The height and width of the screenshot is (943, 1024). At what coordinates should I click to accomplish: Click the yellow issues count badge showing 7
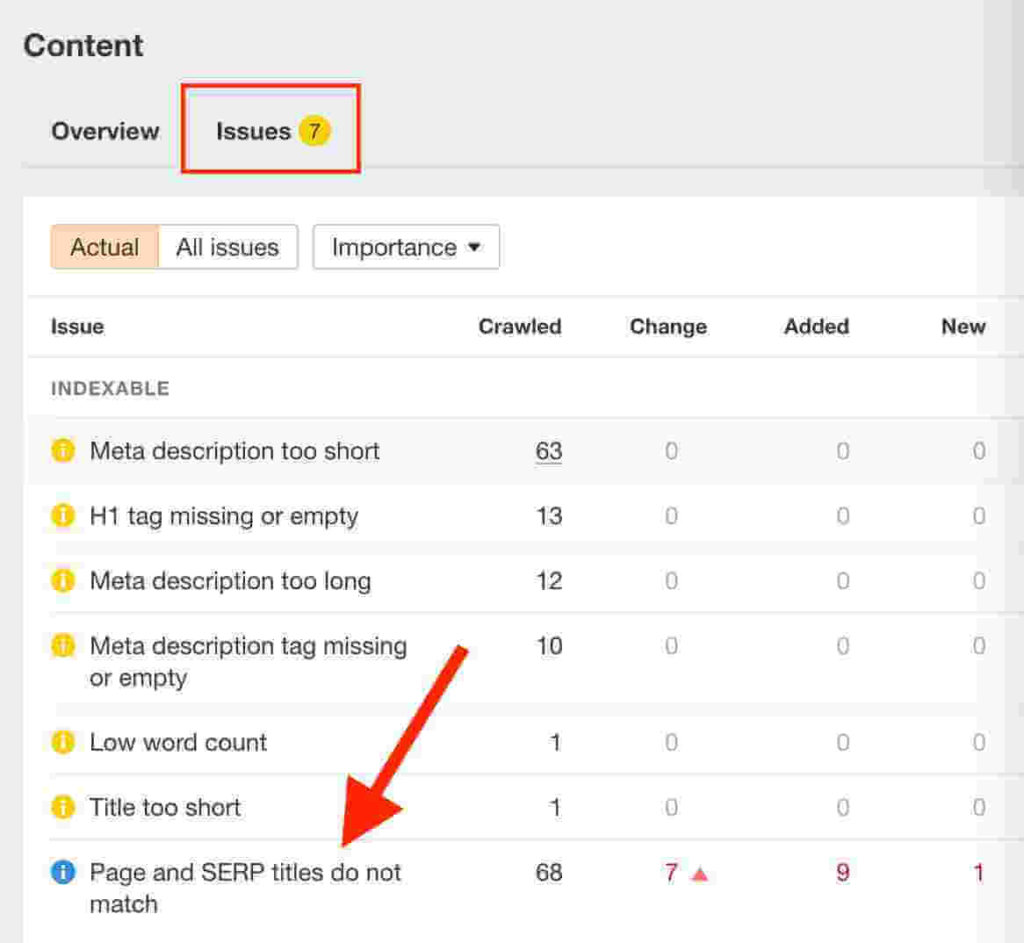click(x=315, y=130)
